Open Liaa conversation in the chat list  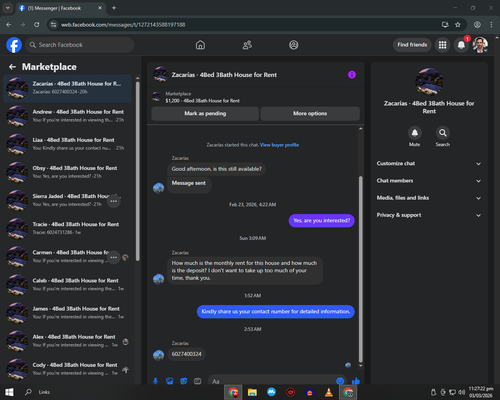pos(68,144)
